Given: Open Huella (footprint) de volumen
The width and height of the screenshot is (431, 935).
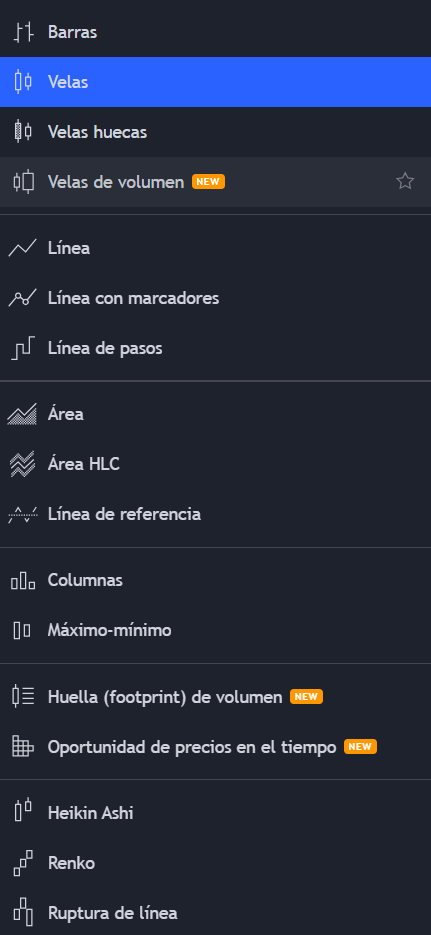Looking at the screenshot, I should (x=215, y=696).
